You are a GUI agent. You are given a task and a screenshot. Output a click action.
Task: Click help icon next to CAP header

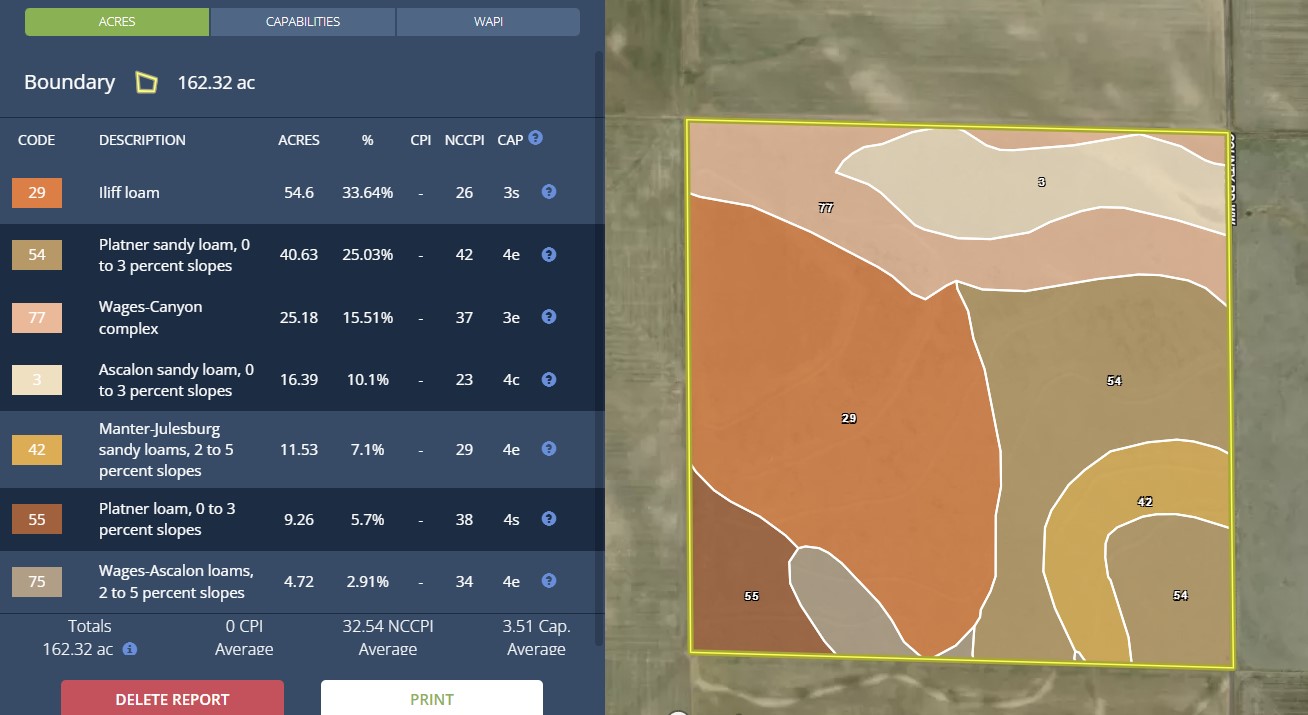[x=535, y=138]
